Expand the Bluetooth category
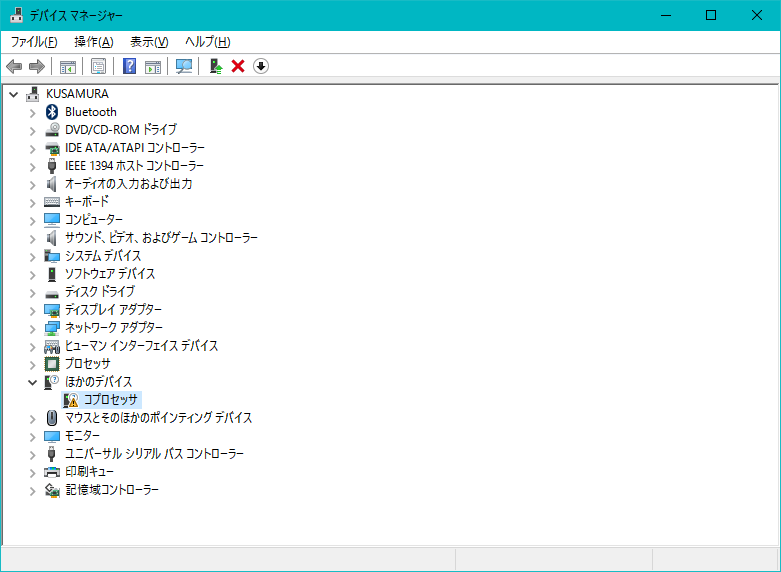781x572 pixels. (x=32, y=113)
